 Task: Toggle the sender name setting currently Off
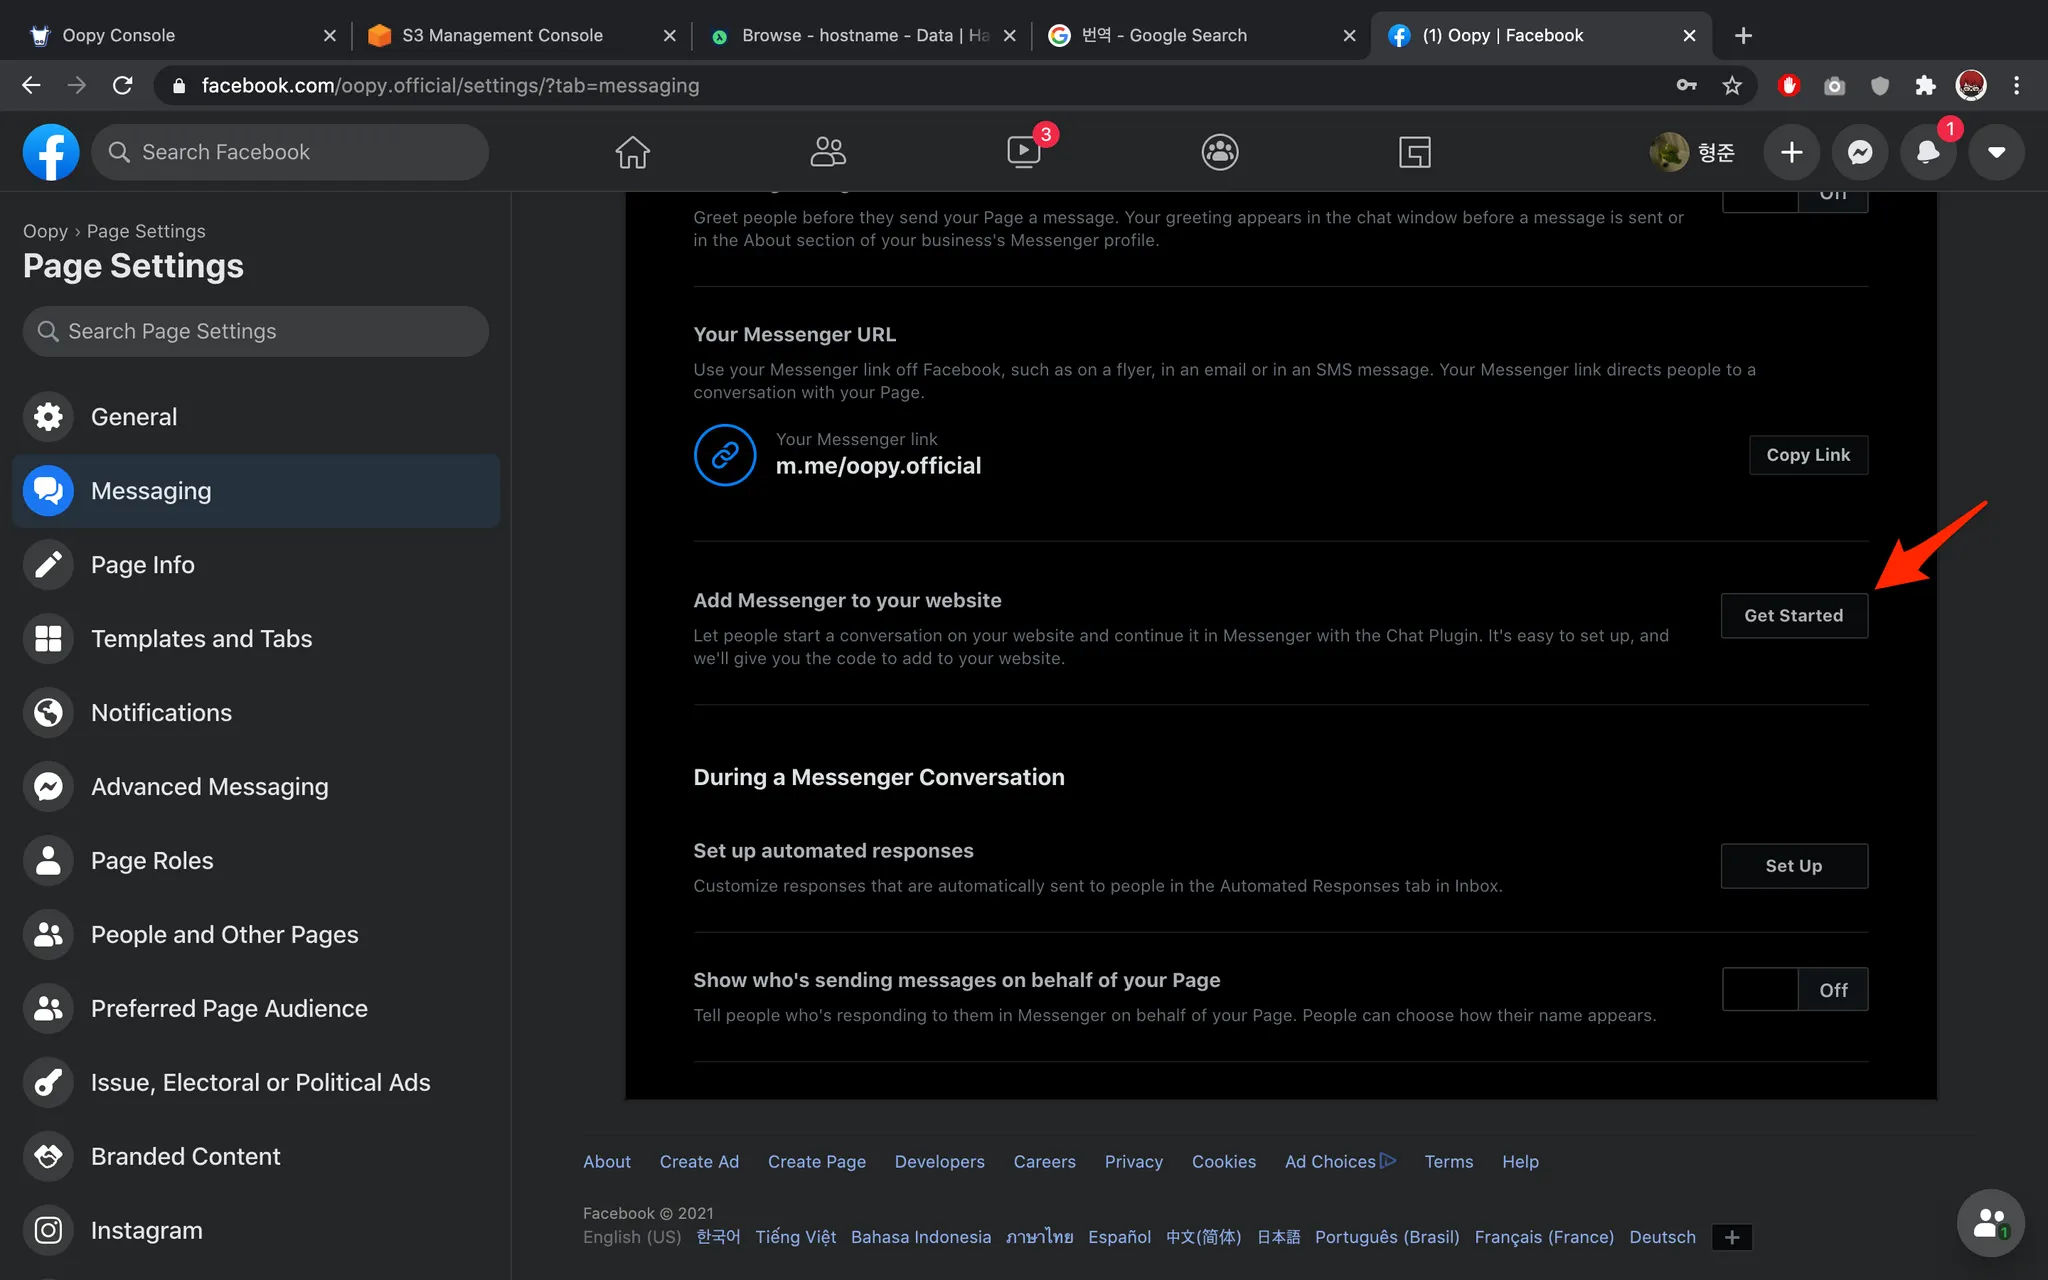[x=1794, y=989]
